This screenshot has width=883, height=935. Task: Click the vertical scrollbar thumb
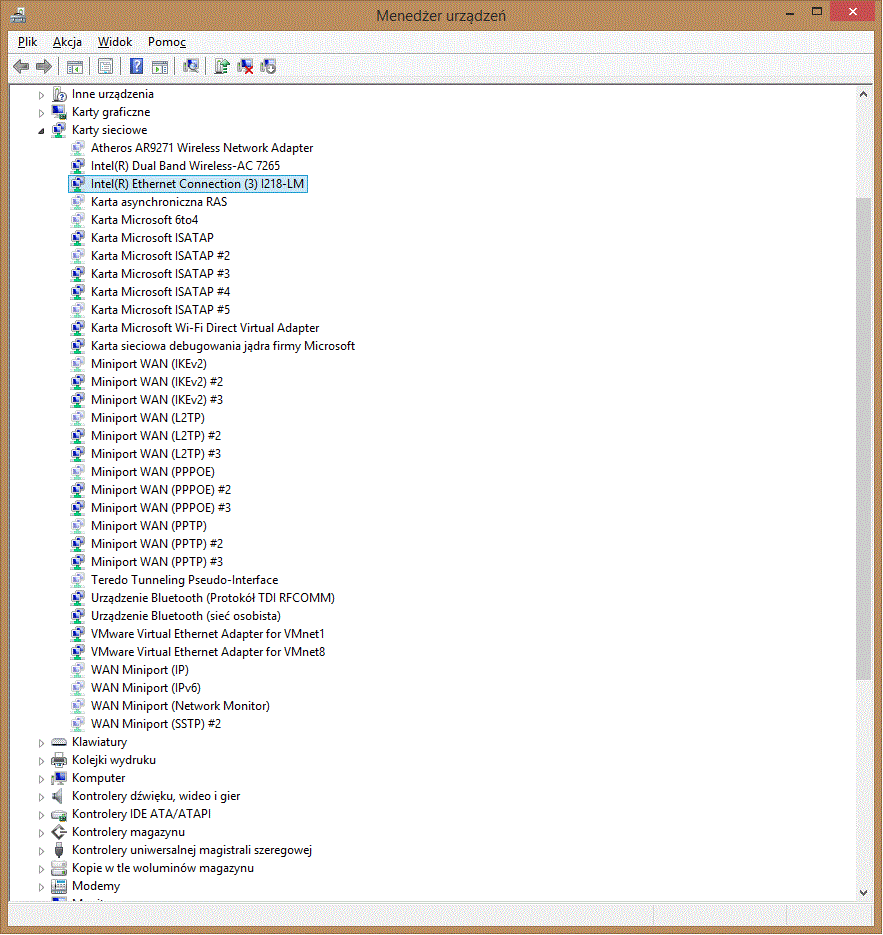click(863, 438)
